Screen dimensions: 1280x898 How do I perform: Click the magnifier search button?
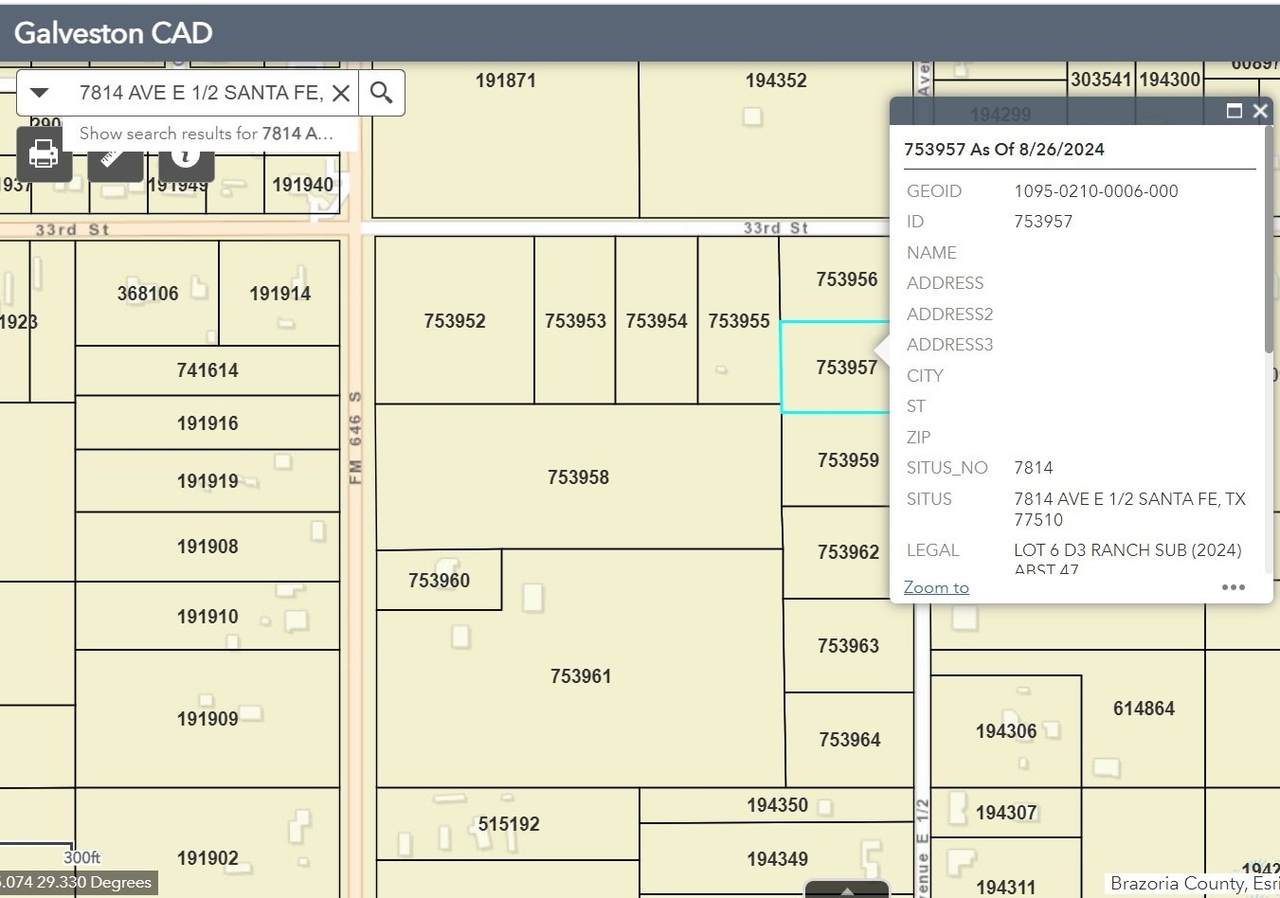click(x=381, y=93)
